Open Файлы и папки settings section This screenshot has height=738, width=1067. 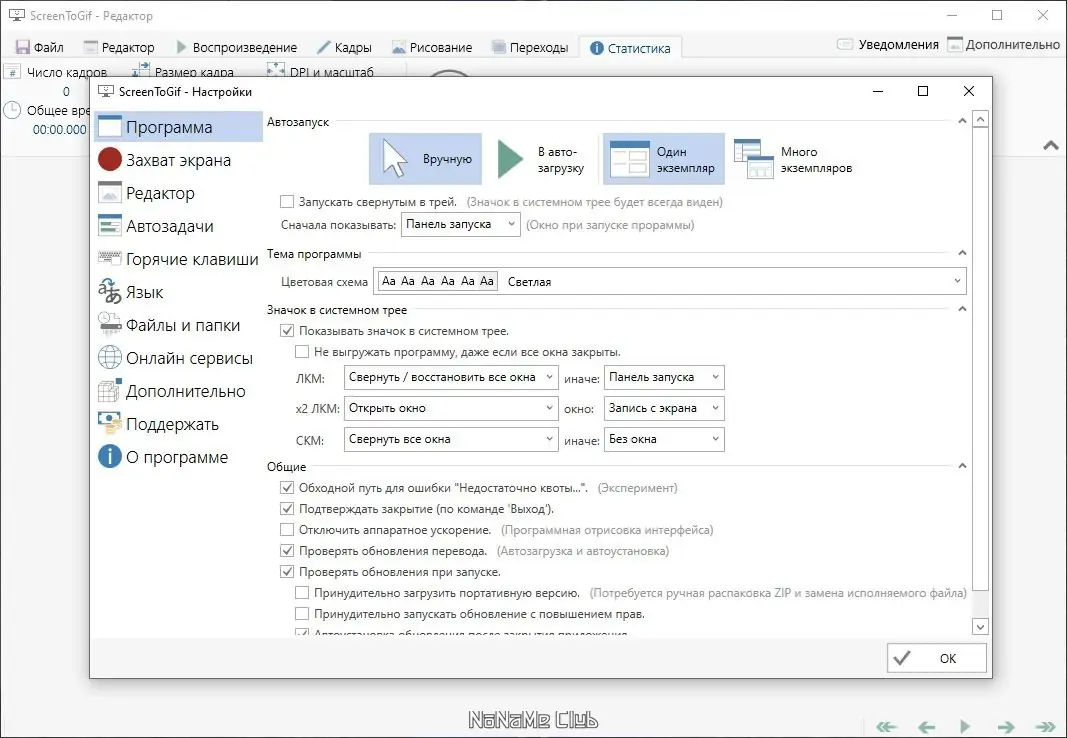pyautogui.click(x=178, y=325)
